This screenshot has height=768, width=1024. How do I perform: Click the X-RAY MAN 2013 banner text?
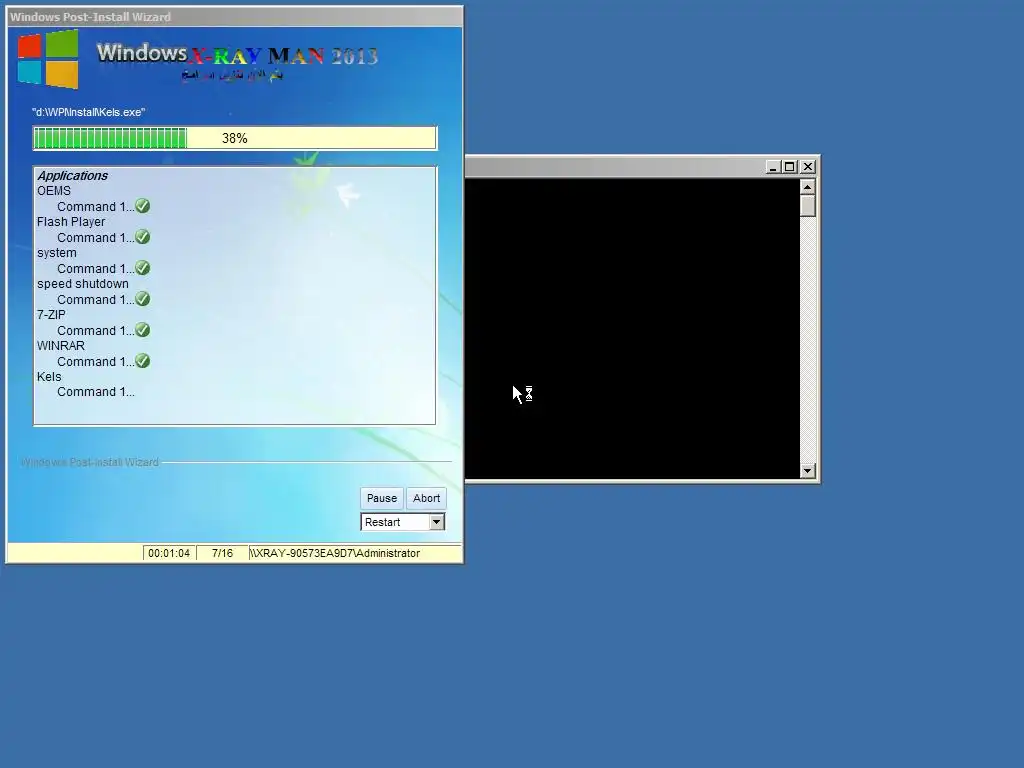click(283, 57)
